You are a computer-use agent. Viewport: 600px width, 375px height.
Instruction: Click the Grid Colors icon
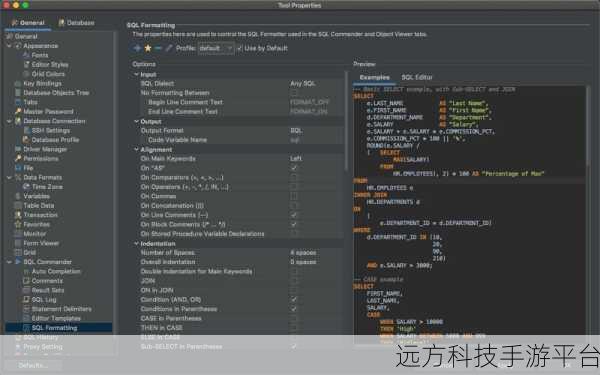(26, 74)
